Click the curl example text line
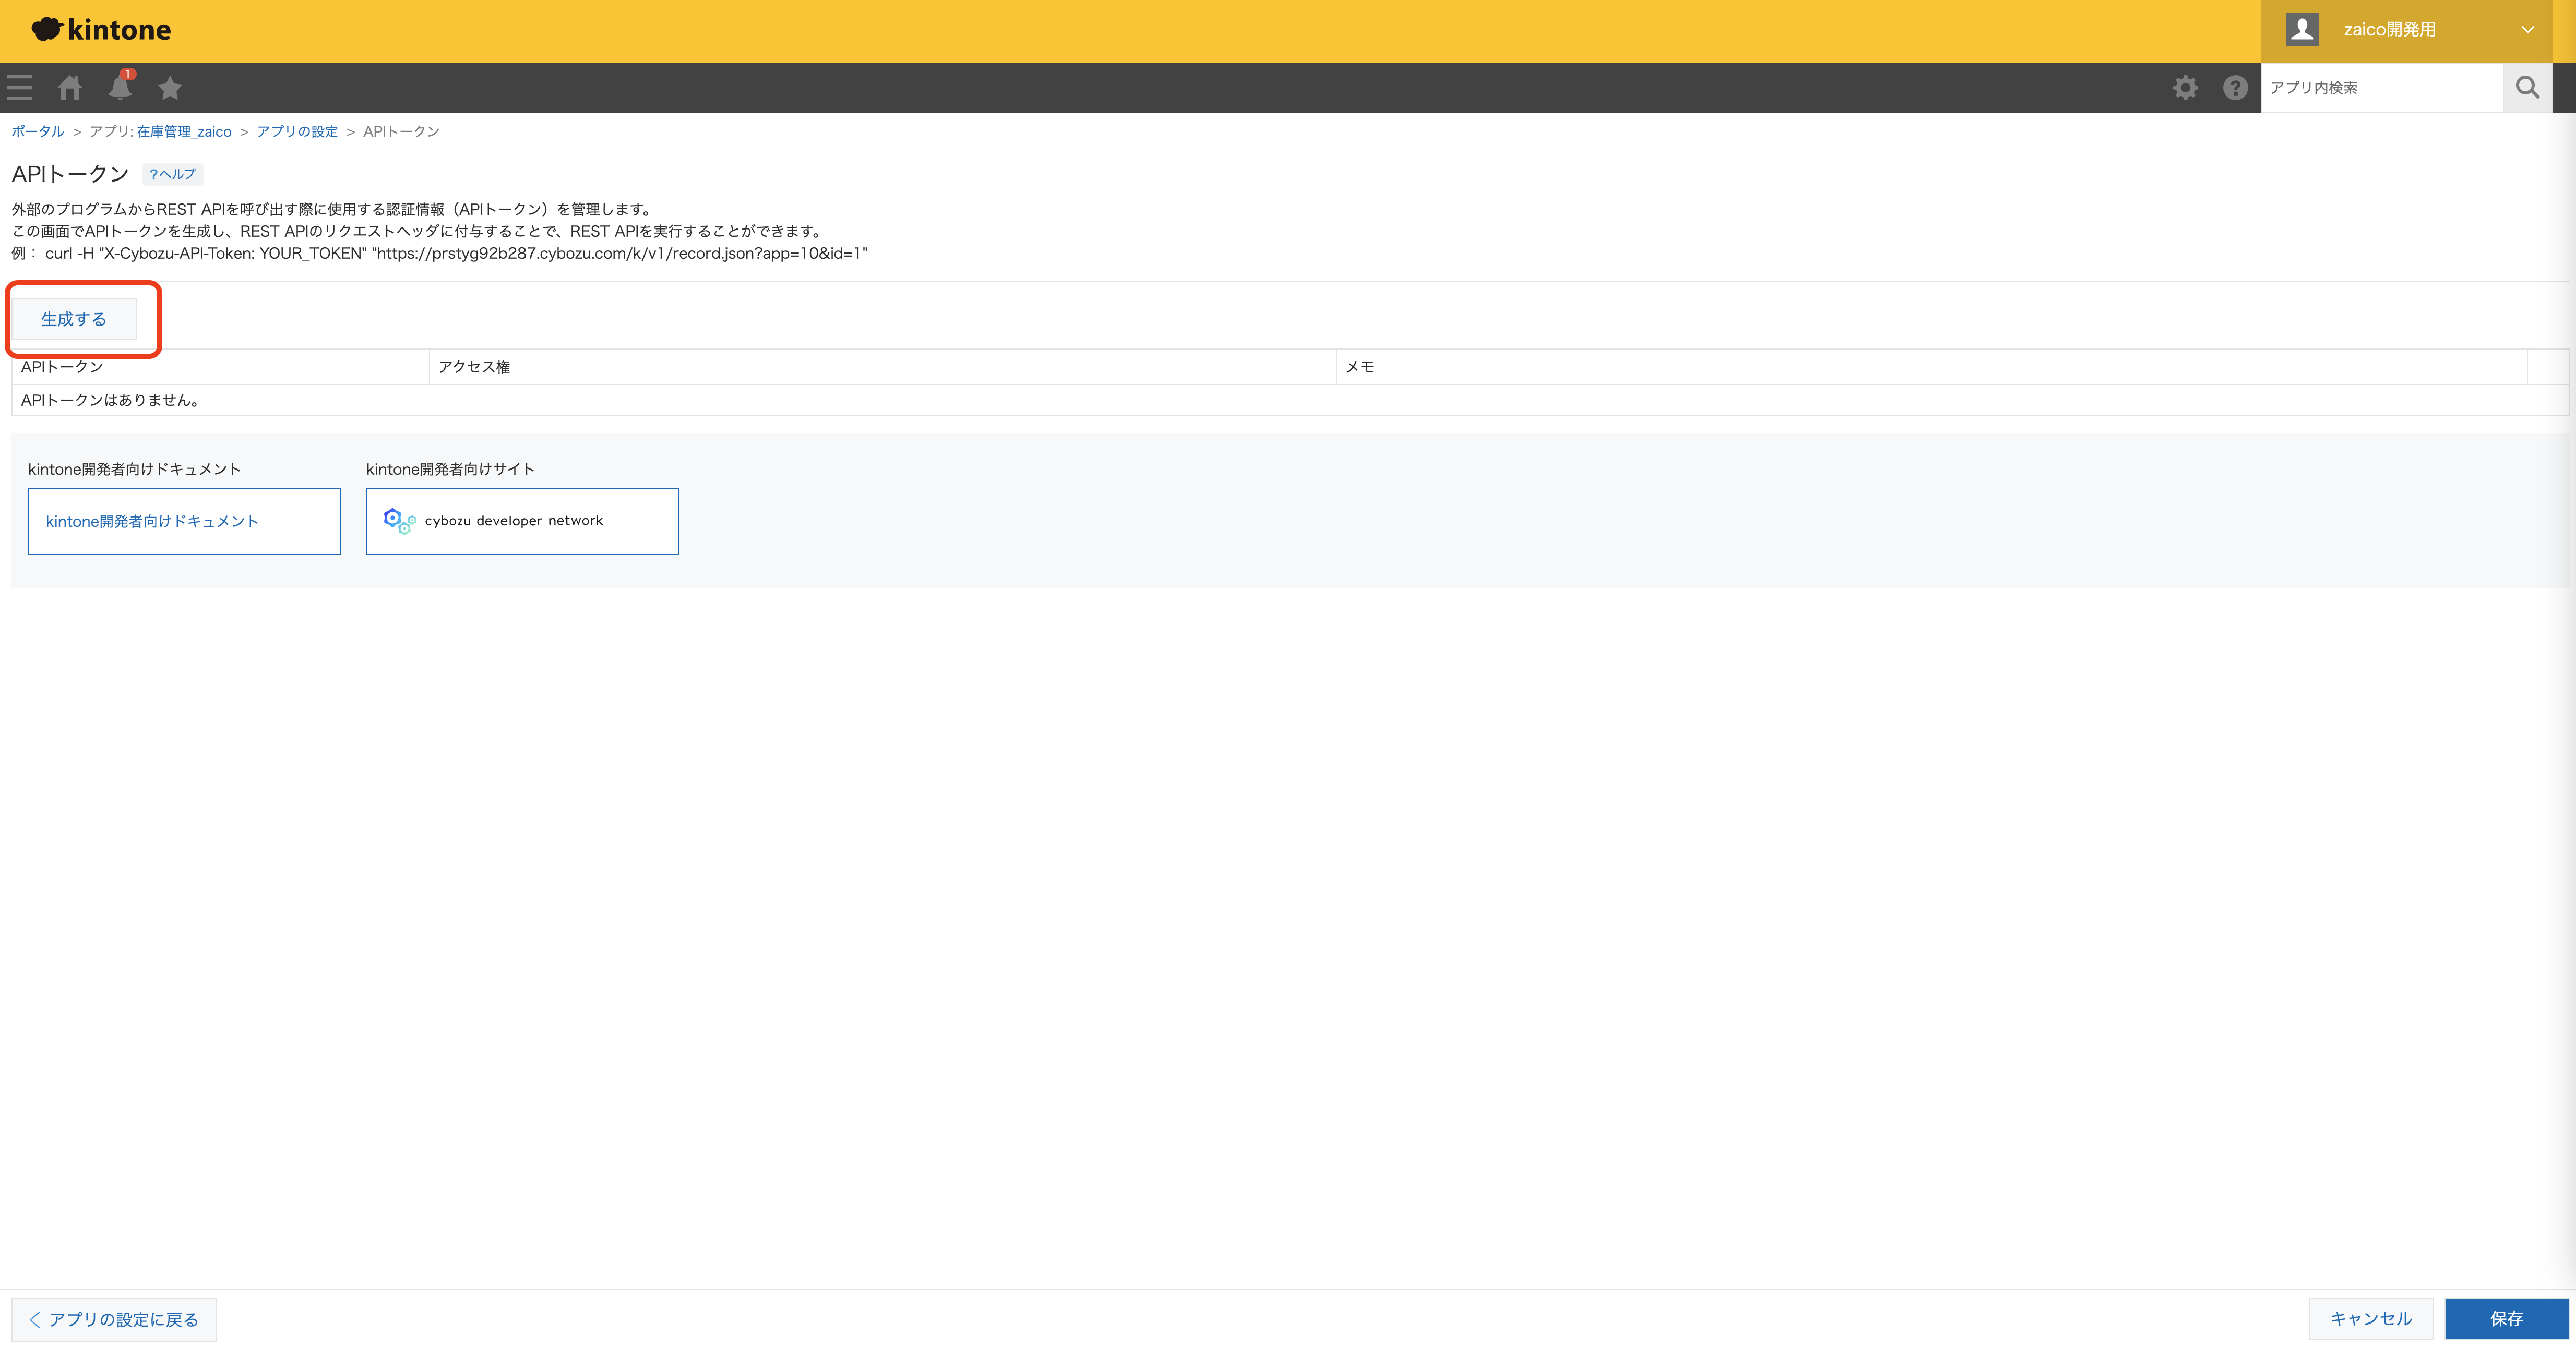The image size is (2576, 1347). (440, 254)
